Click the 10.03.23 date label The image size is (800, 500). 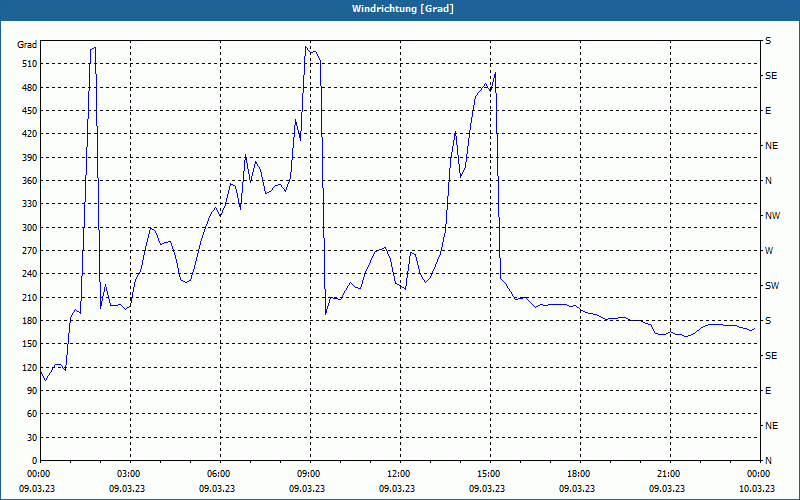pyautogui.click(x=757, y=488)
